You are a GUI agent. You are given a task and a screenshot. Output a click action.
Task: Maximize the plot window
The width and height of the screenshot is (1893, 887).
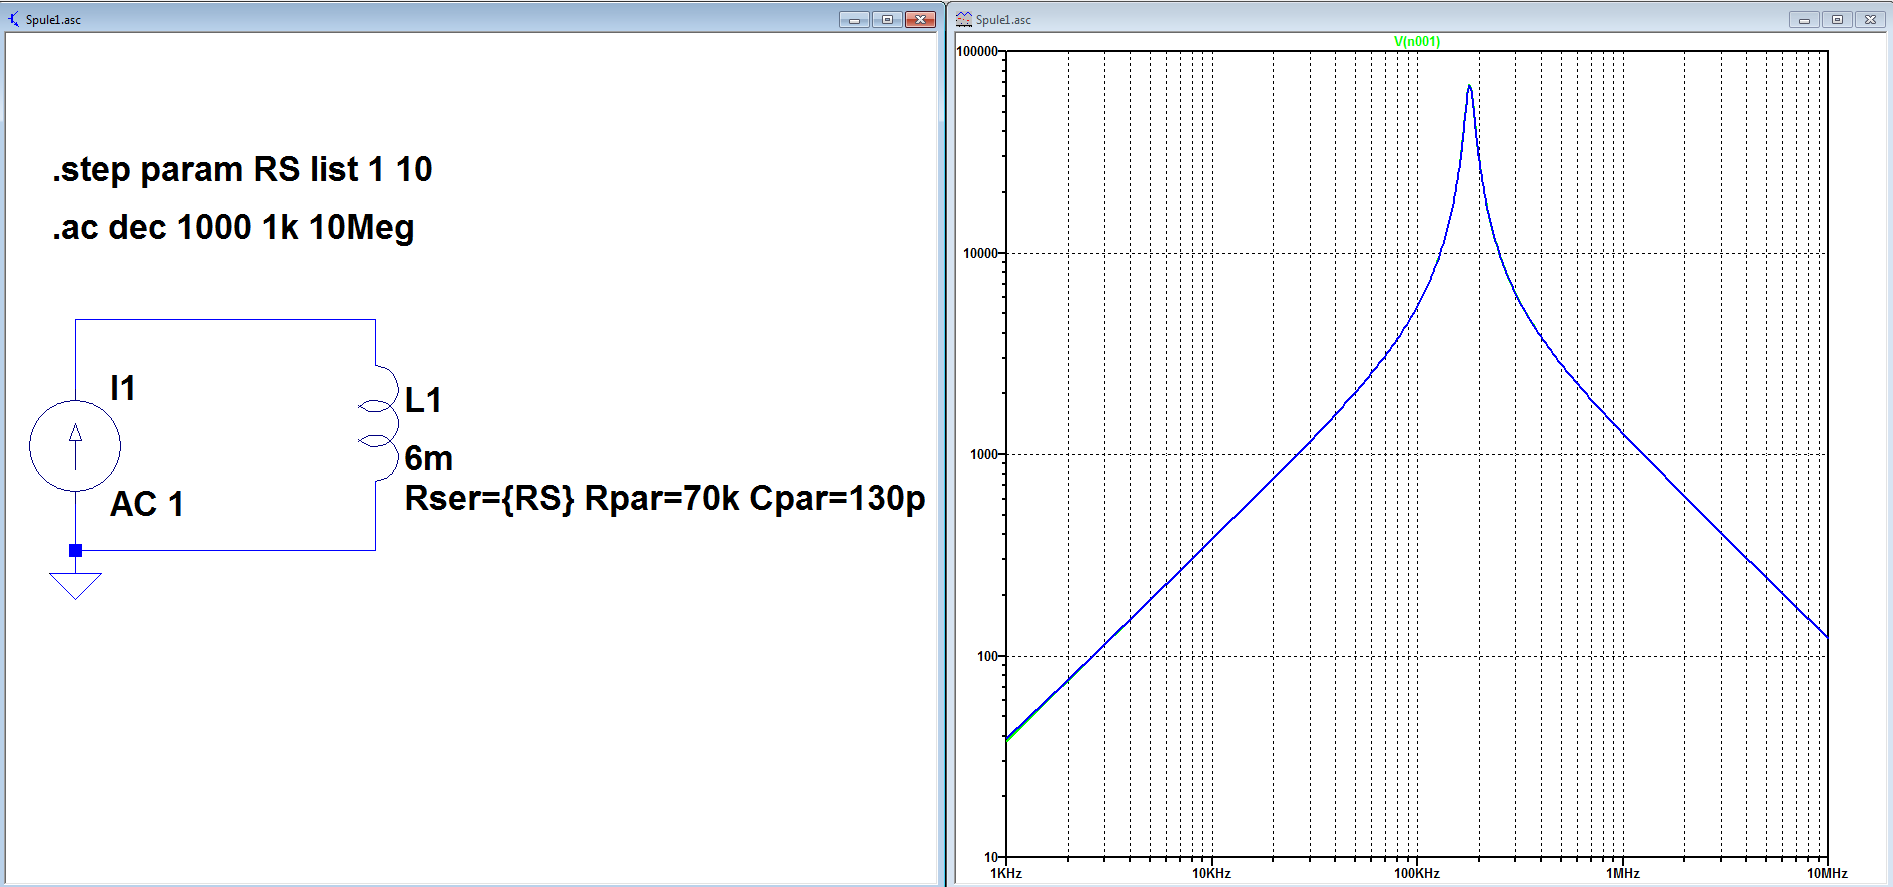coord(1837,19)
